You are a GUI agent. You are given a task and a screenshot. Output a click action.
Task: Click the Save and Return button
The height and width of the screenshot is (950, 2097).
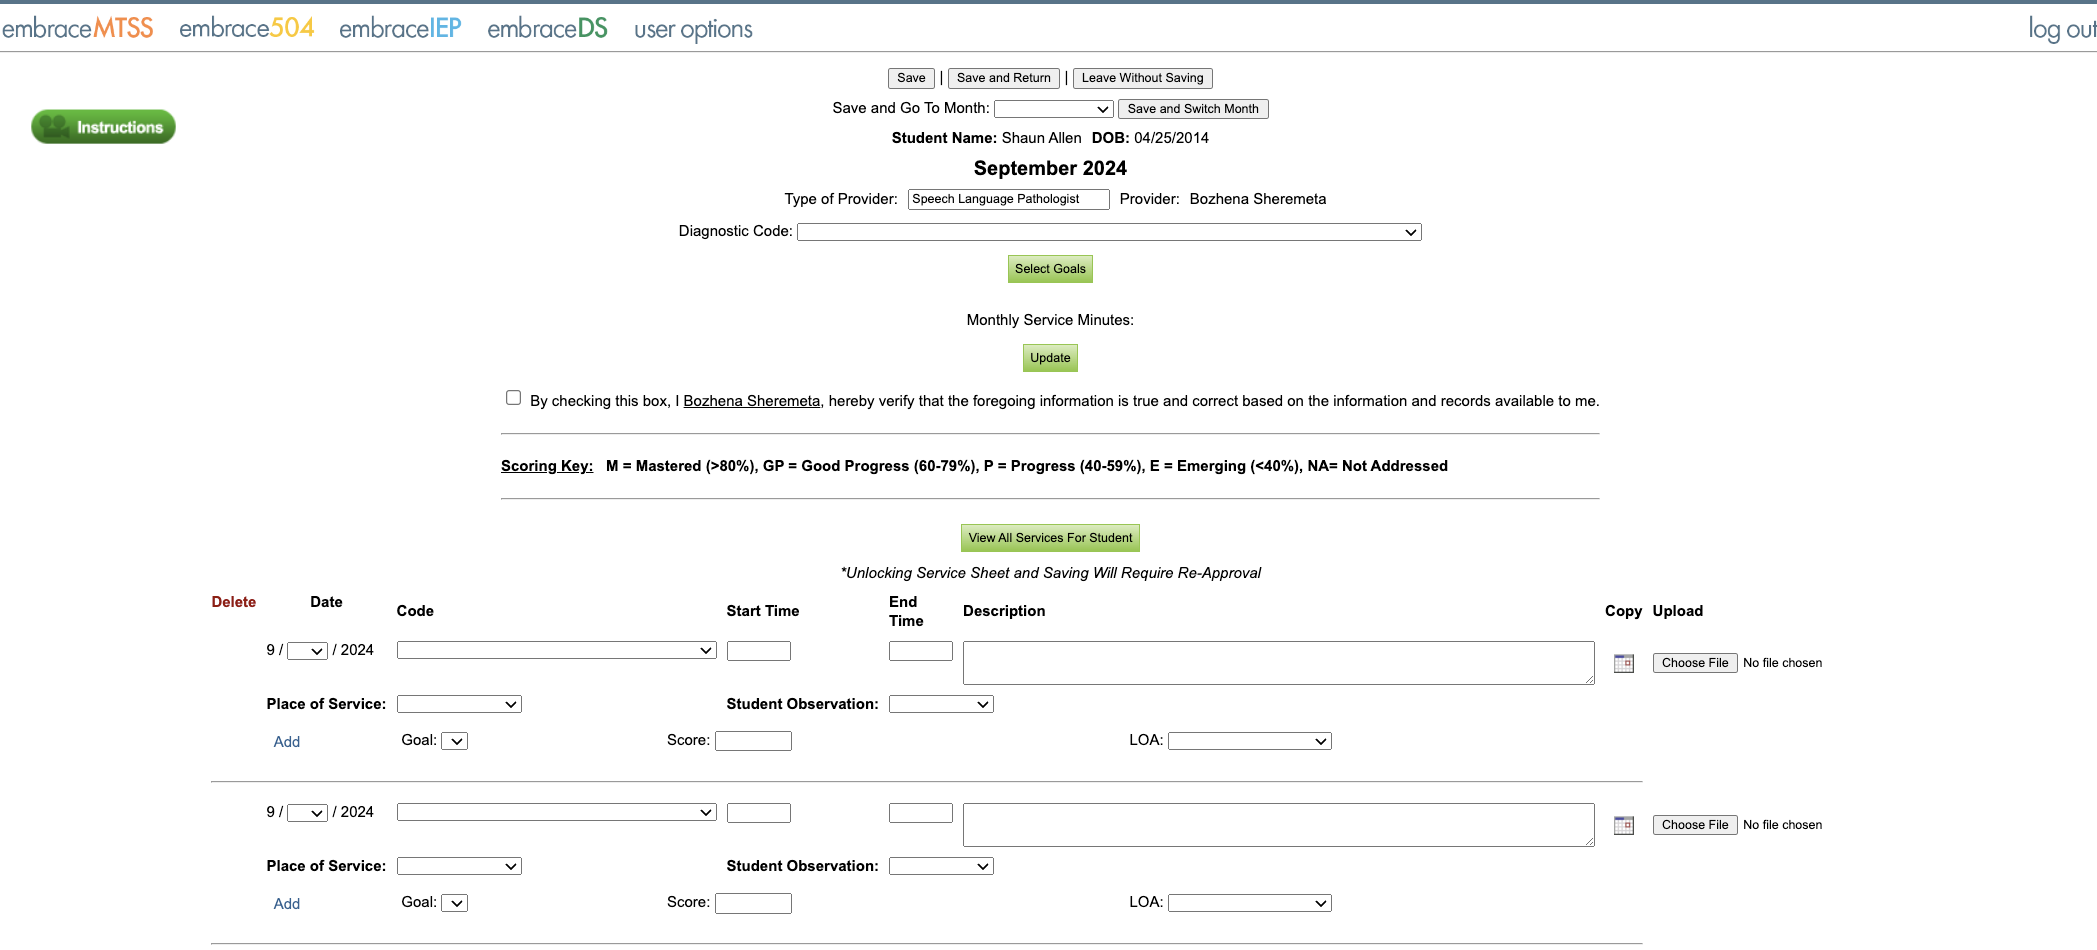1004,78
